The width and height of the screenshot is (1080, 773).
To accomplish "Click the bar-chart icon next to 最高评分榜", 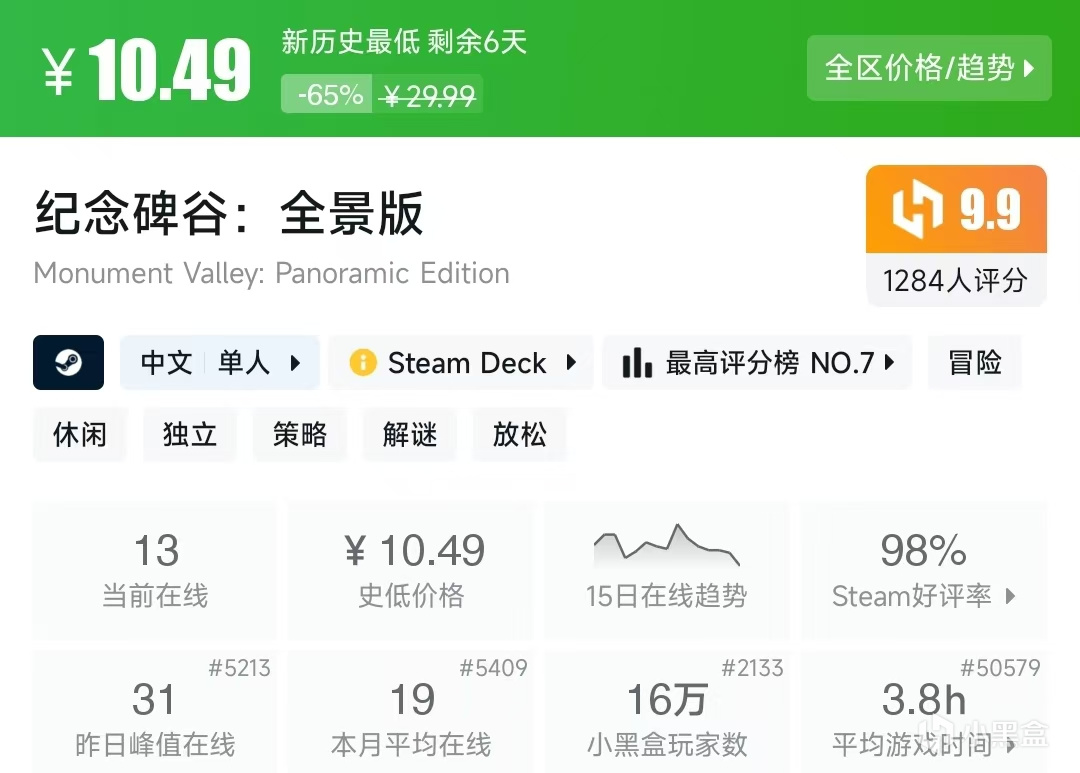I will pos(637,362).
